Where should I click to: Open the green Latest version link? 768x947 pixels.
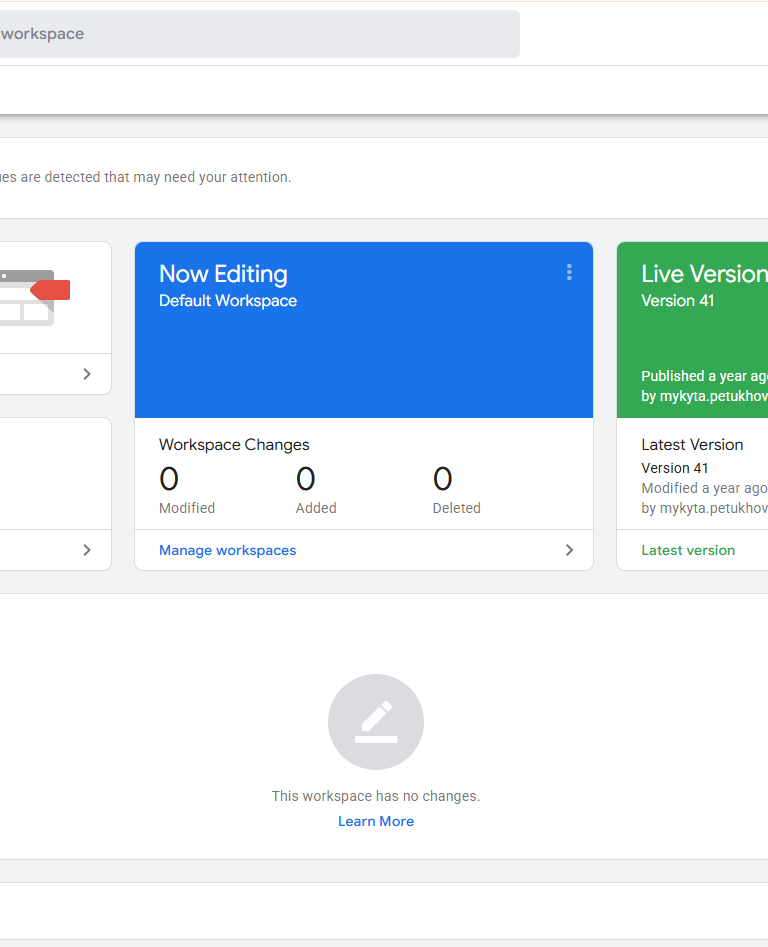688,550
